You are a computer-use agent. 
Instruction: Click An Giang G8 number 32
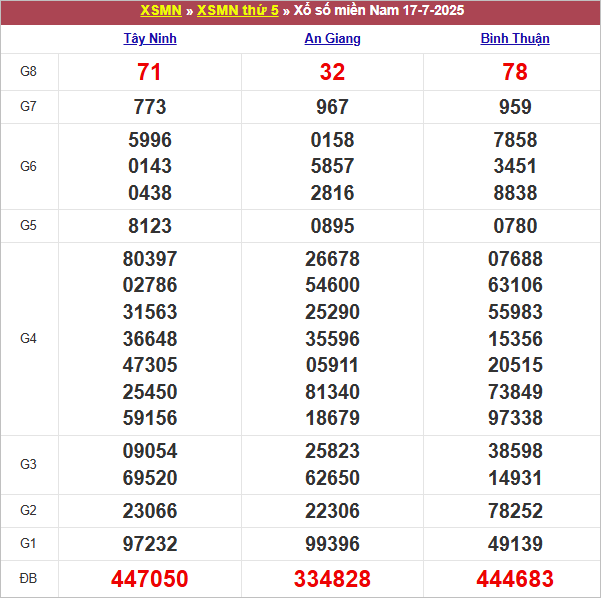tap(332, 72)
